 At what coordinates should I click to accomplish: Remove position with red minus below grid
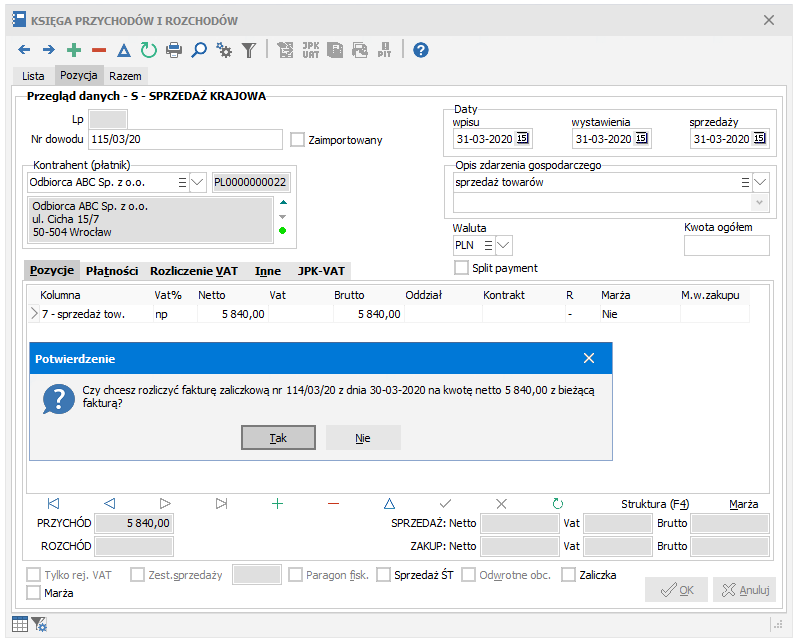(x=333, y=503)
